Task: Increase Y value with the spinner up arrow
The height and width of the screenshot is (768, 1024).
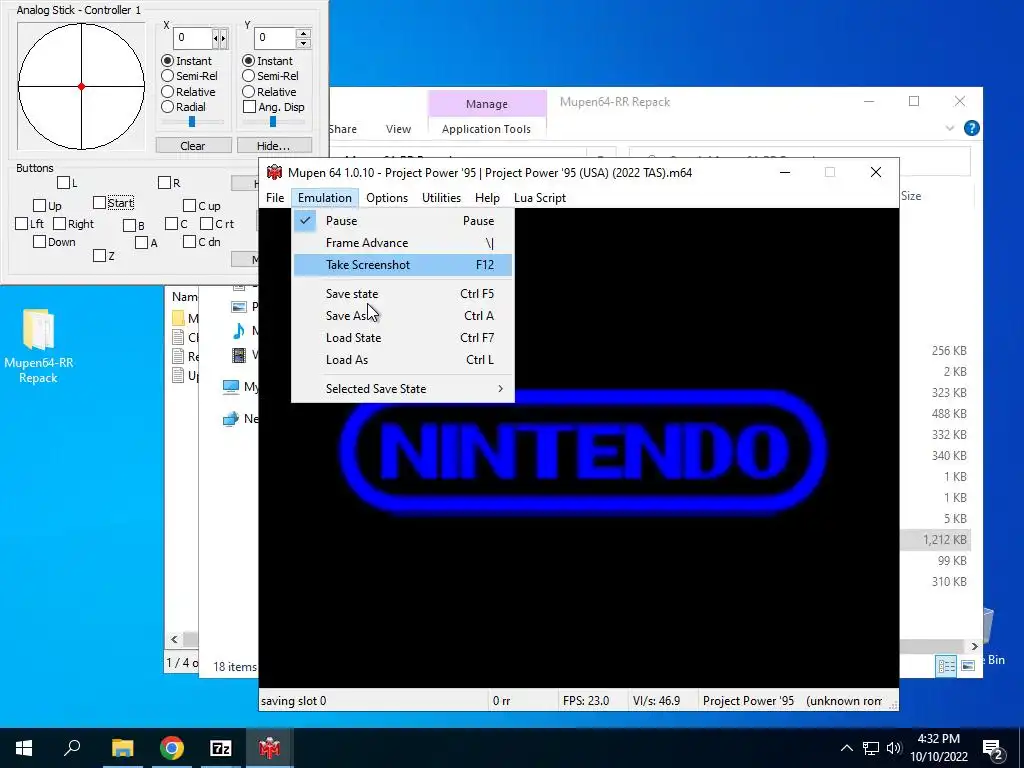Action: pos(303,33)
